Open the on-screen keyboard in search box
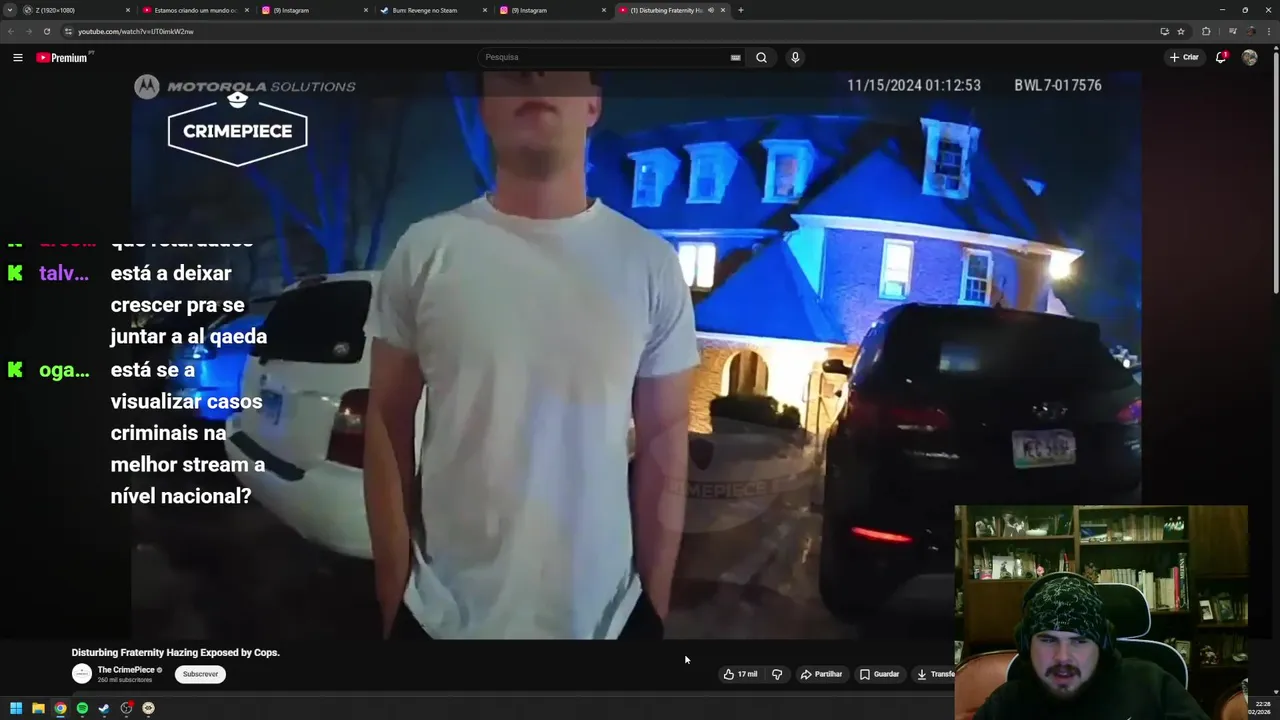Image resolution: width=1280 pixels, height=720 pixels. [736, 57]
